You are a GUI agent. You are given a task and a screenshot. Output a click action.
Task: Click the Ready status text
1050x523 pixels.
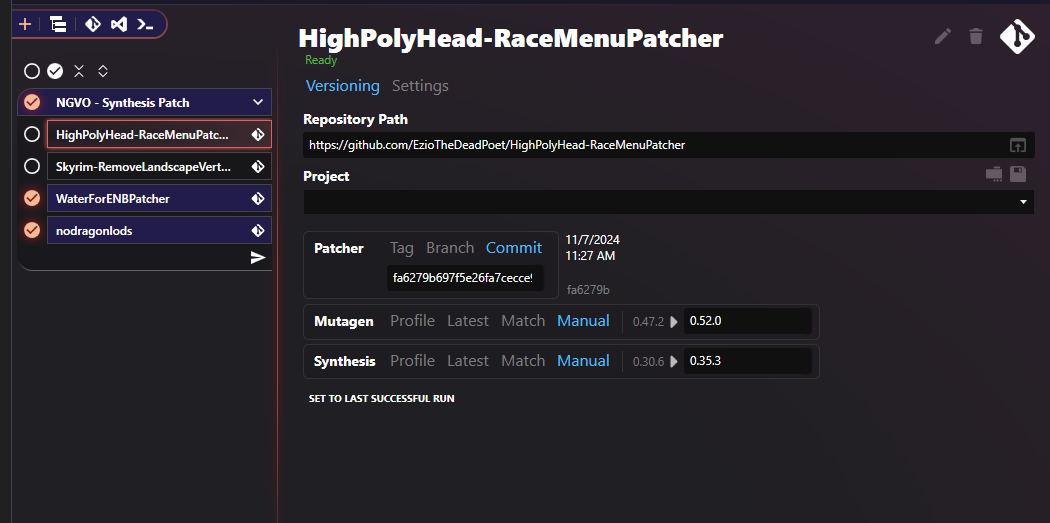321,60
